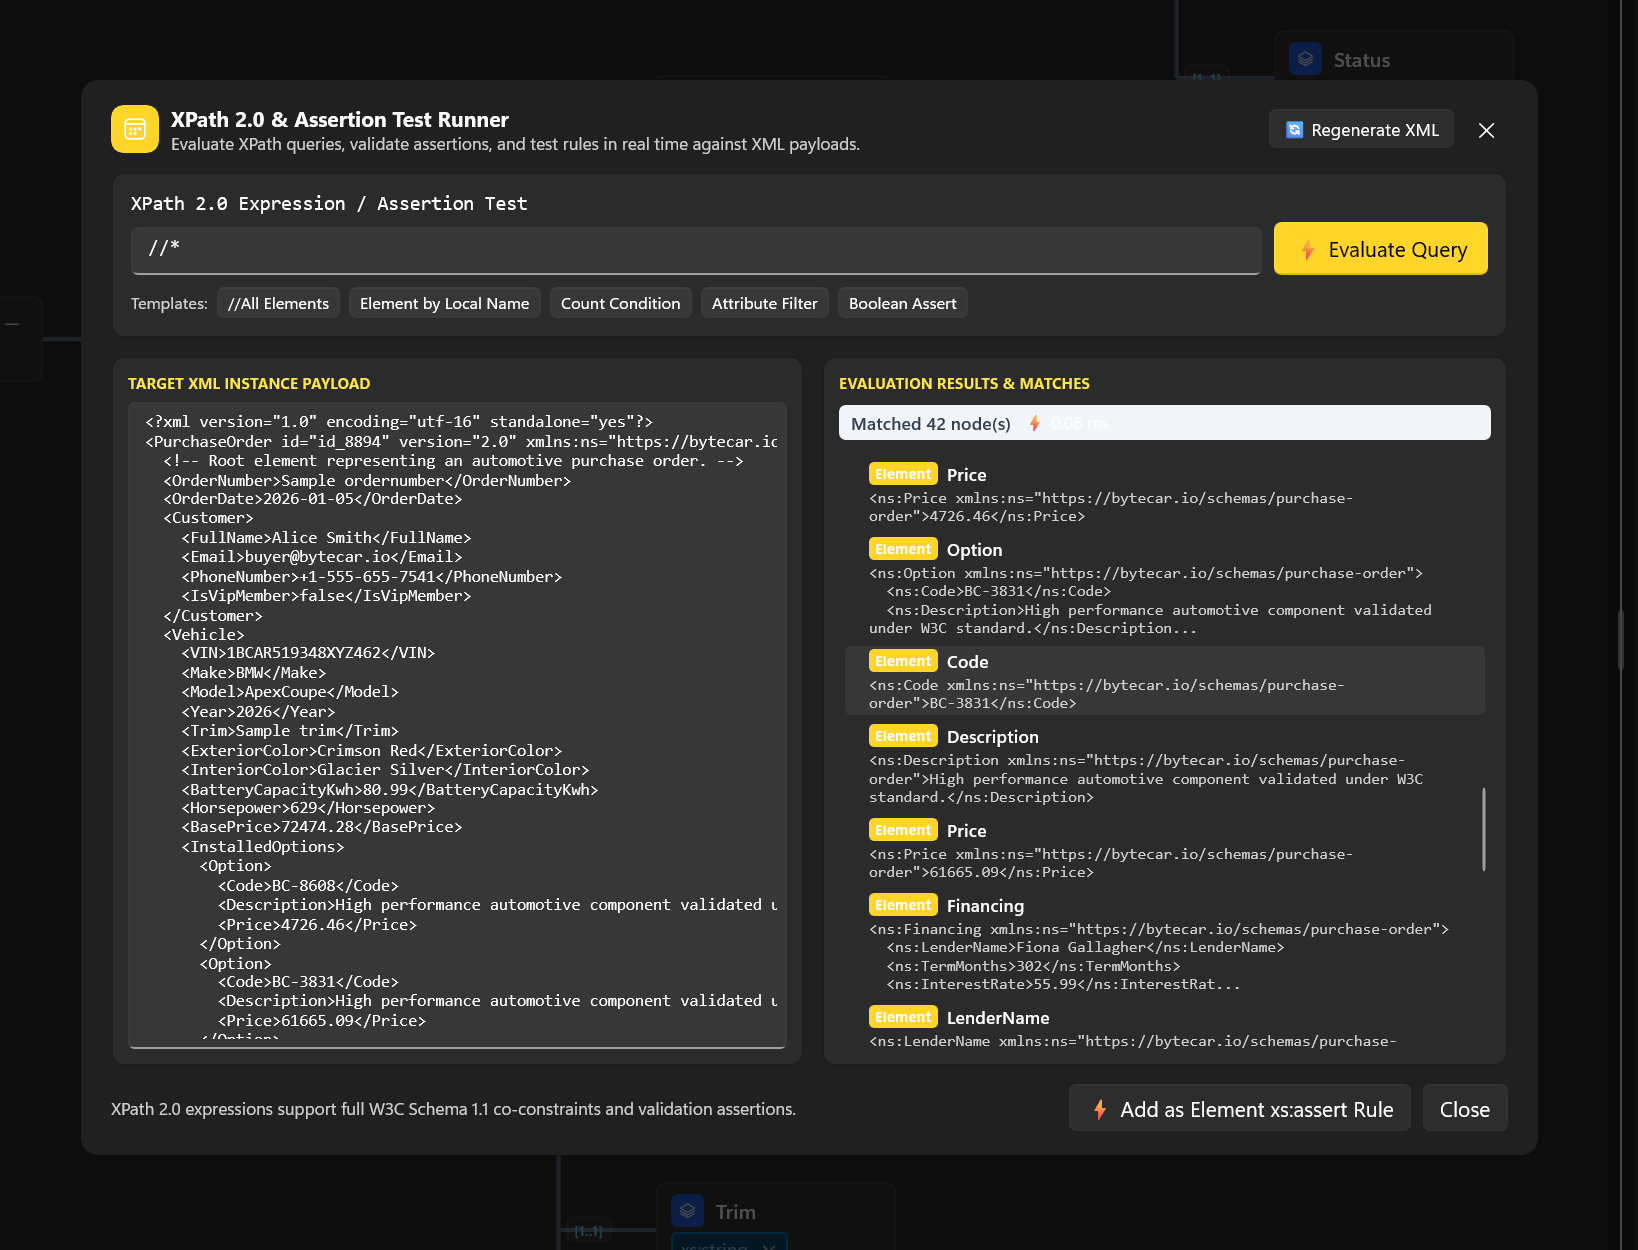Add as Element xs:assert Rule
The width and height of the screenshot is (1638, 1250).
pyautogui.click(x=1240, y=1108)
